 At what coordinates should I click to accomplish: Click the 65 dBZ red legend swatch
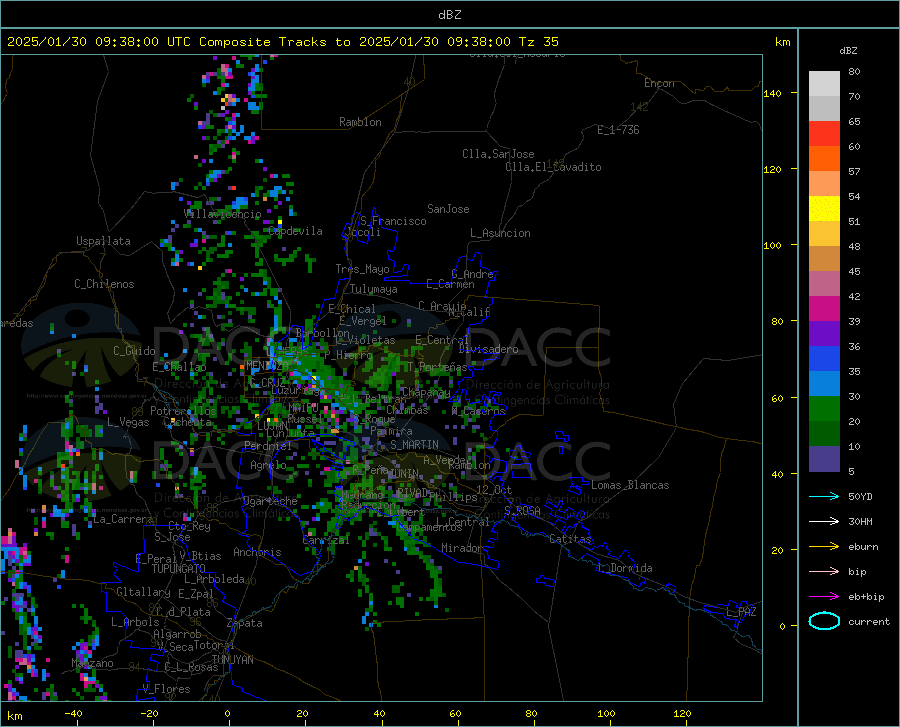pos(824,133)
